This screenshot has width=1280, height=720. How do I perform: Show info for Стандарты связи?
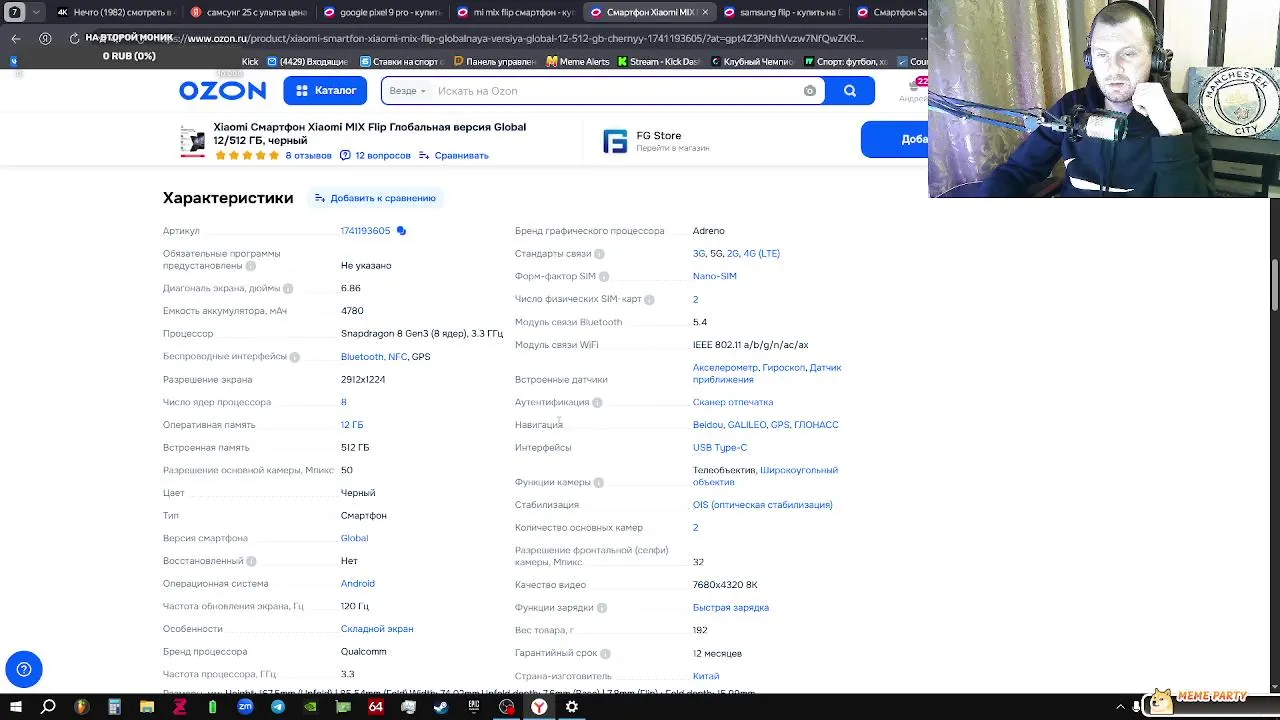[x=599, y=254]
